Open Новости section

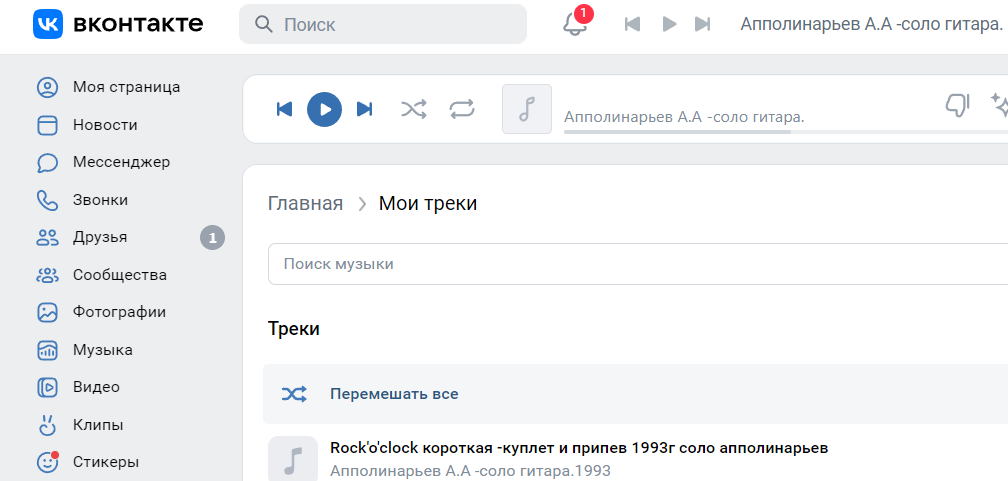tap(105, 125)
